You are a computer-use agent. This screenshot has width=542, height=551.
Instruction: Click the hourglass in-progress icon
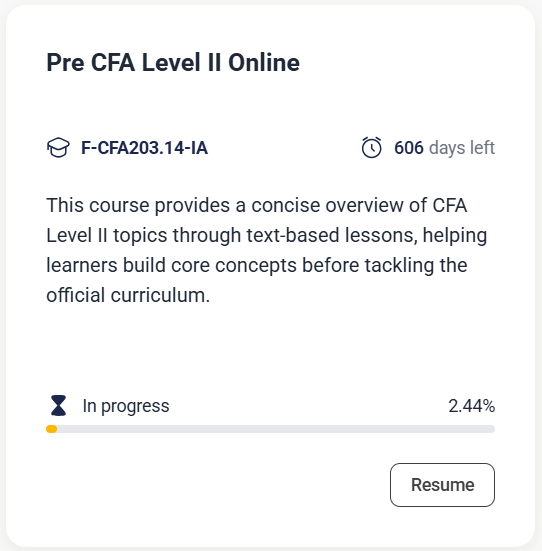[58, 406]
